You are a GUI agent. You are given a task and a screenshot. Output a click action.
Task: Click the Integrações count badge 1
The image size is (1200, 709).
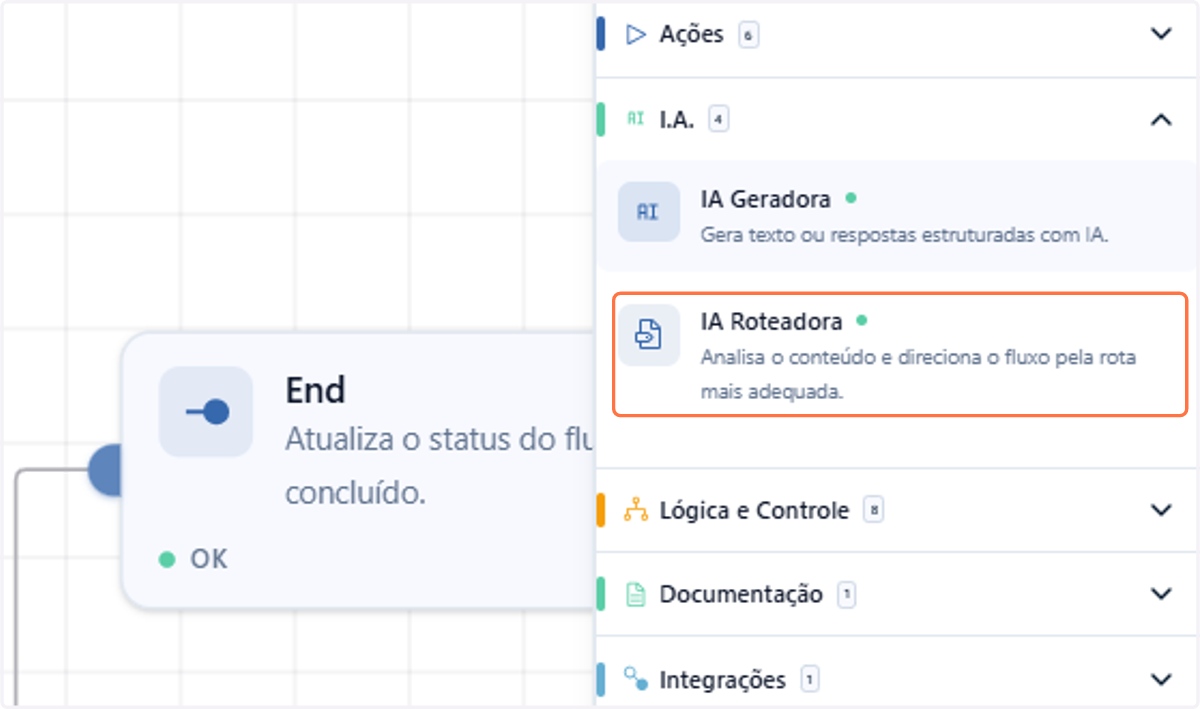810,681
